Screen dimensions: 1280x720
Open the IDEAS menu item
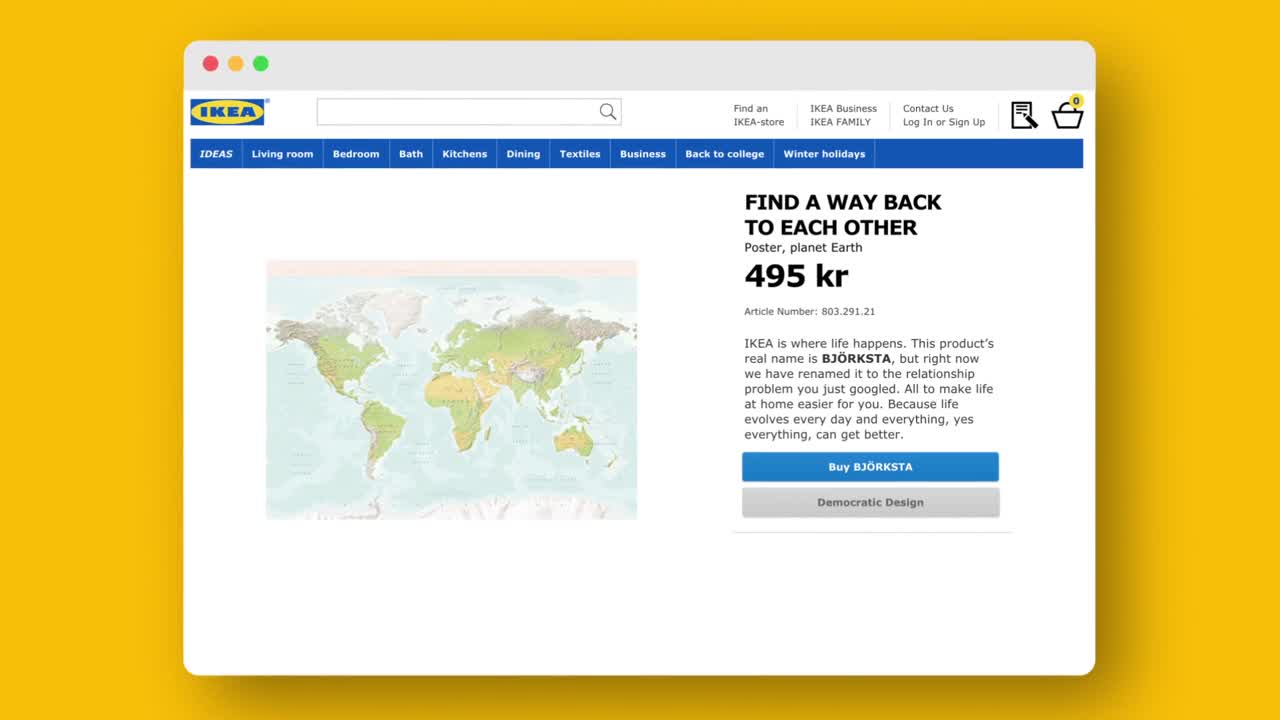pos(216,154)
